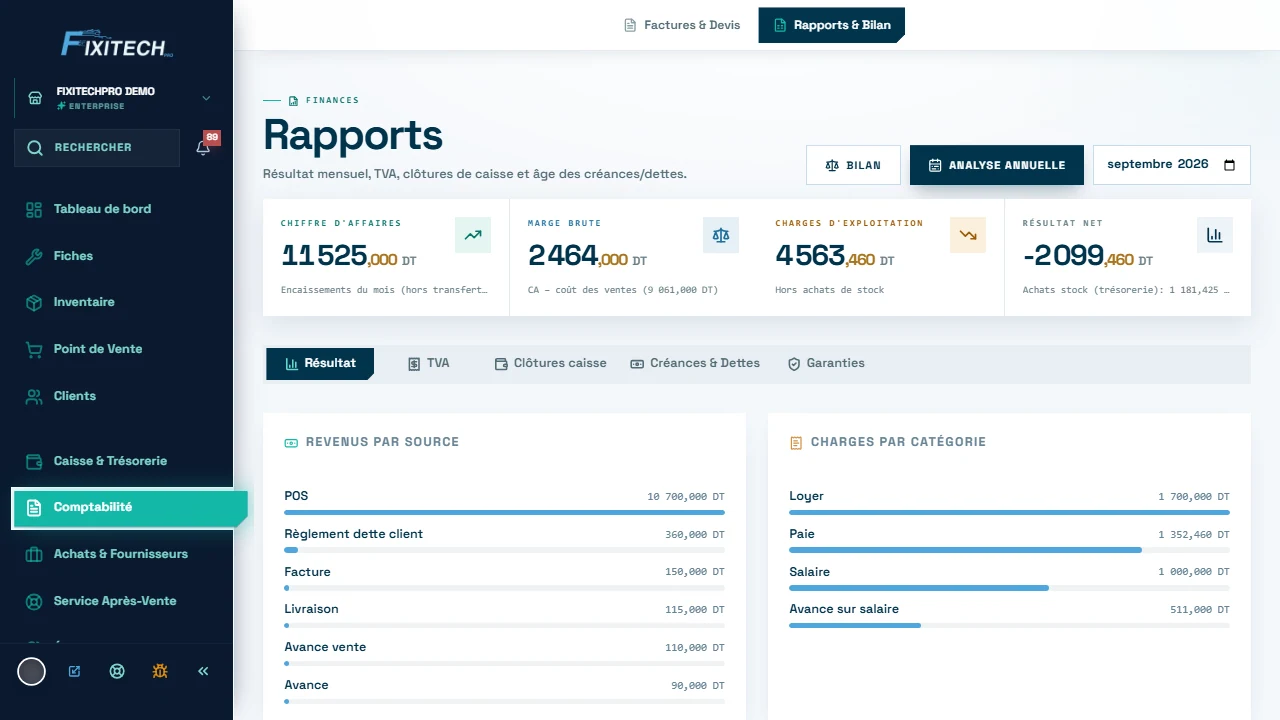Click the Finances breadcrumb label
This screenshot has width=1280, height=720.
coord(332,100)
